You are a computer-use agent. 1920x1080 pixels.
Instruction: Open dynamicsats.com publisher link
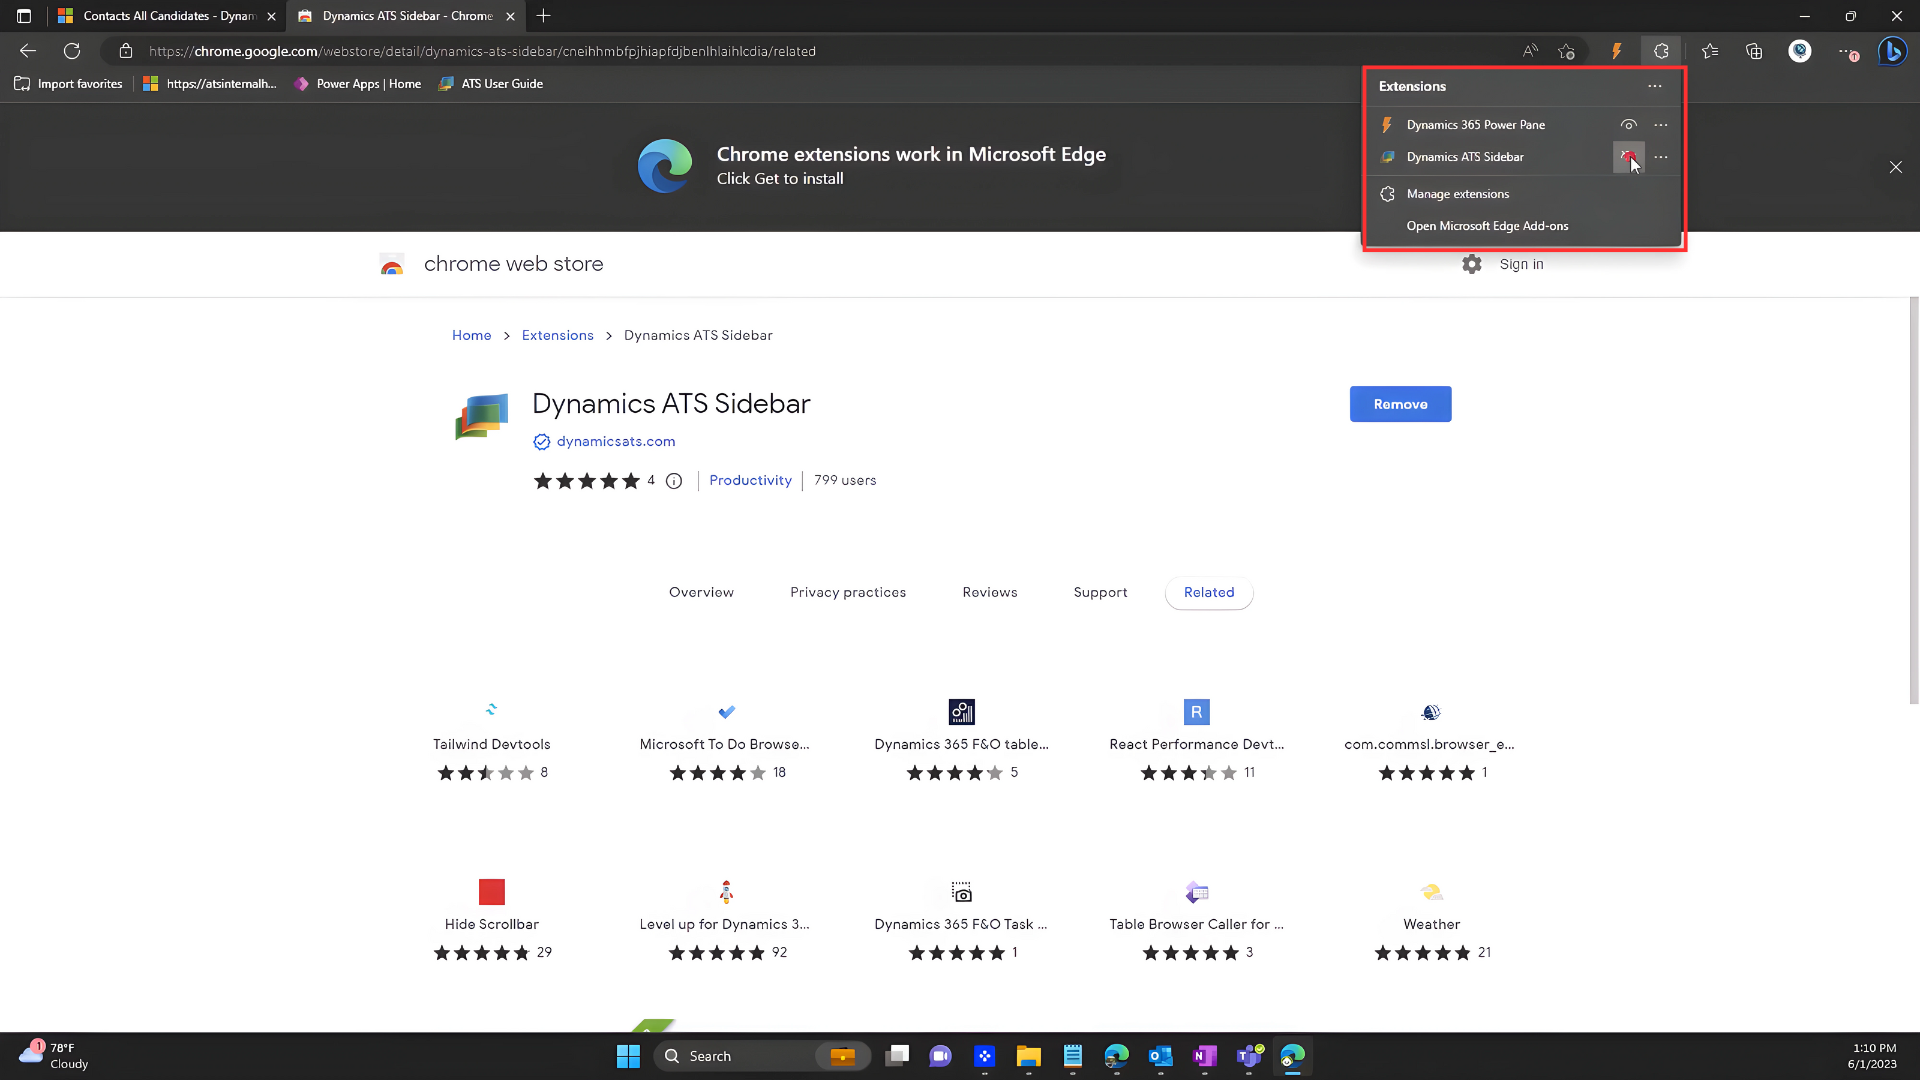click(615, 441)
